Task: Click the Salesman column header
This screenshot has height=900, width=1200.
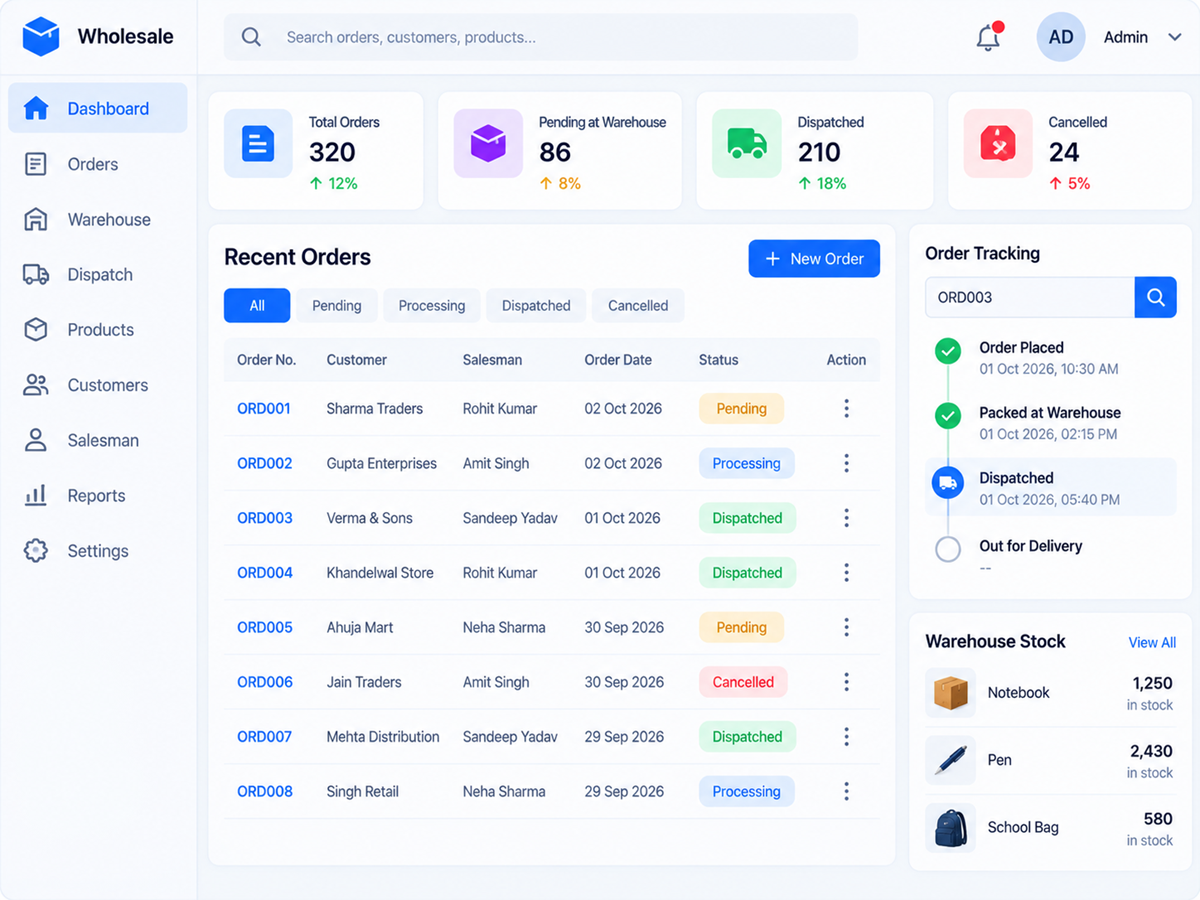Action: pyautogui.click(x=492, y=360)
